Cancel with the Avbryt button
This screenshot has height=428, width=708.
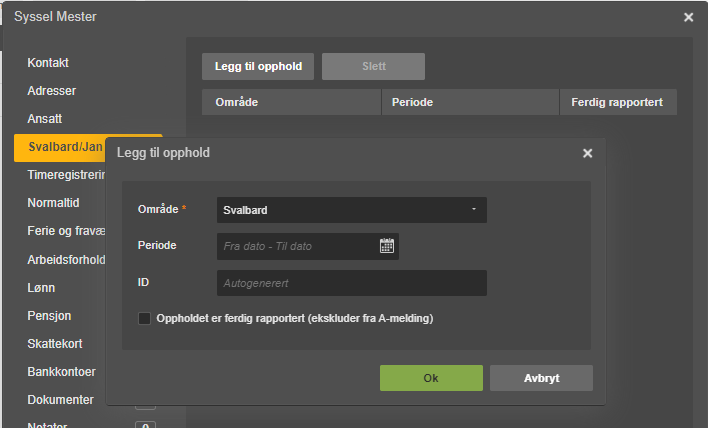[541, 378]
